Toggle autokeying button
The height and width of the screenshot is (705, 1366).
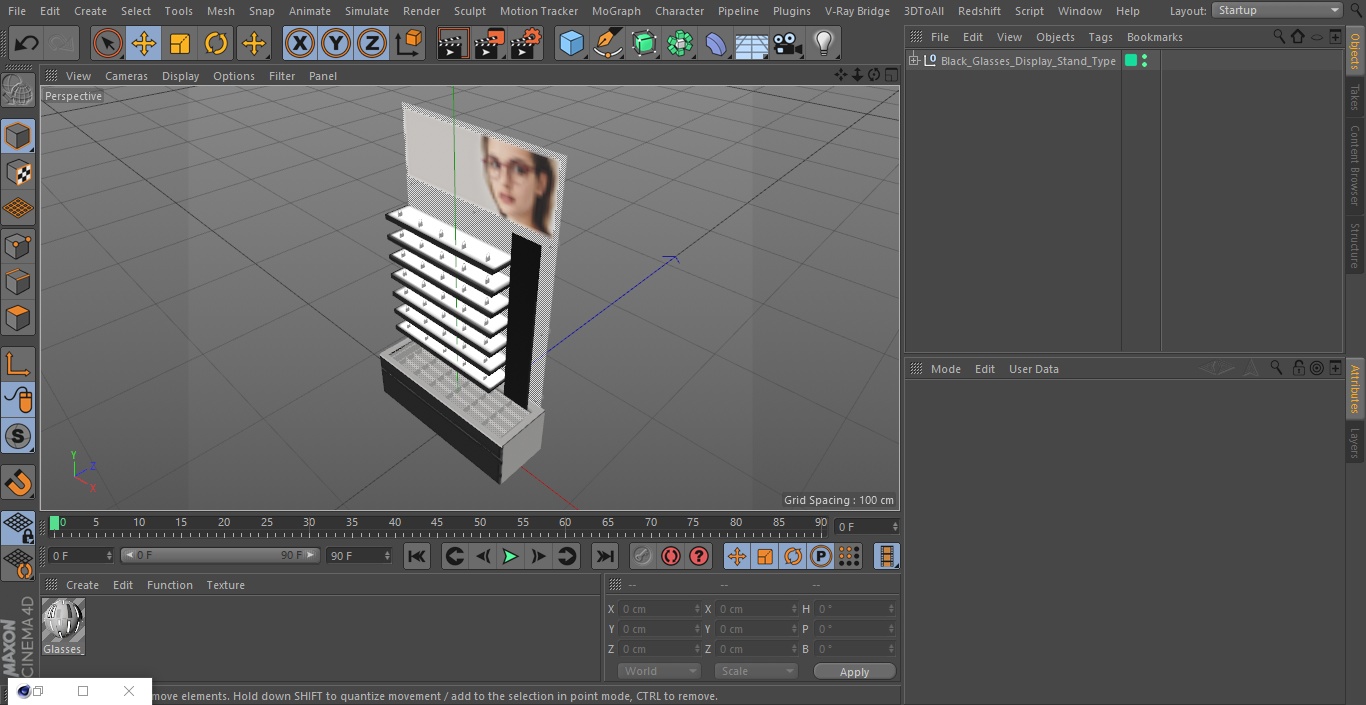(x=671, y=556)
